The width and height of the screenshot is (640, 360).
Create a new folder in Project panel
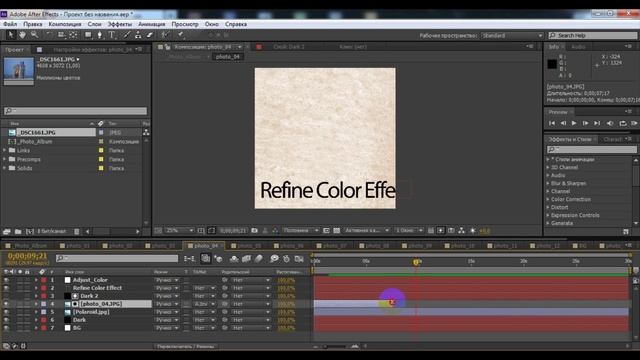pos(18,231)
